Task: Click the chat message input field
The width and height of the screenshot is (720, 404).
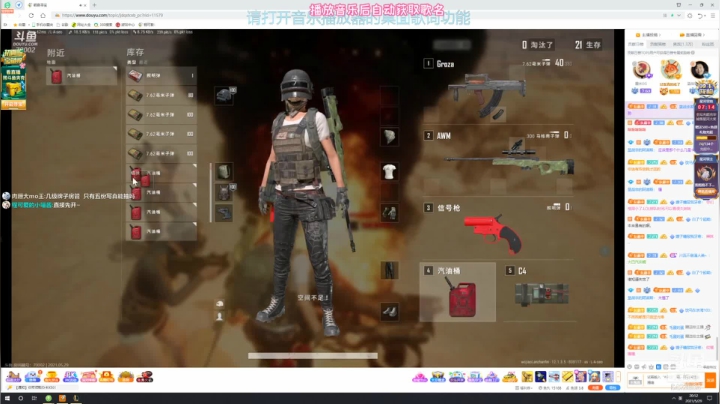Action: pos(674,380)
